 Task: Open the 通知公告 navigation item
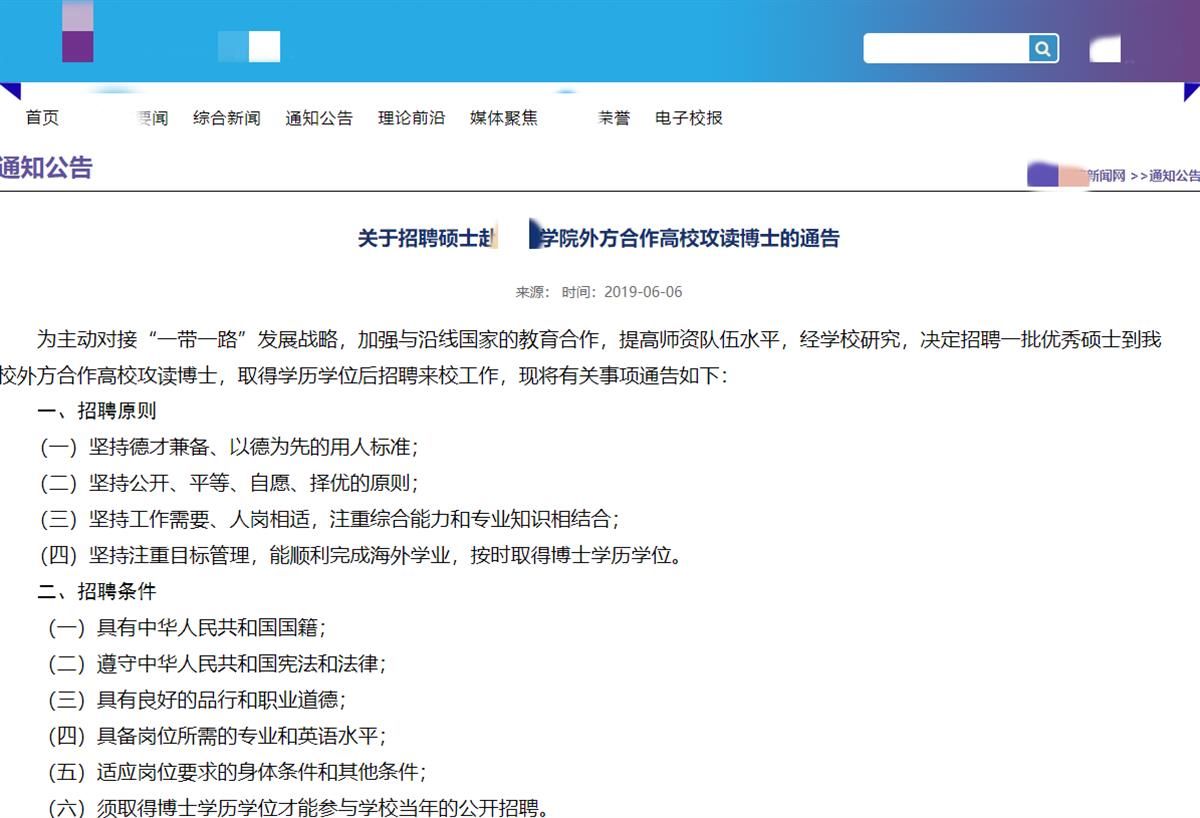click(x=319, y=118)
